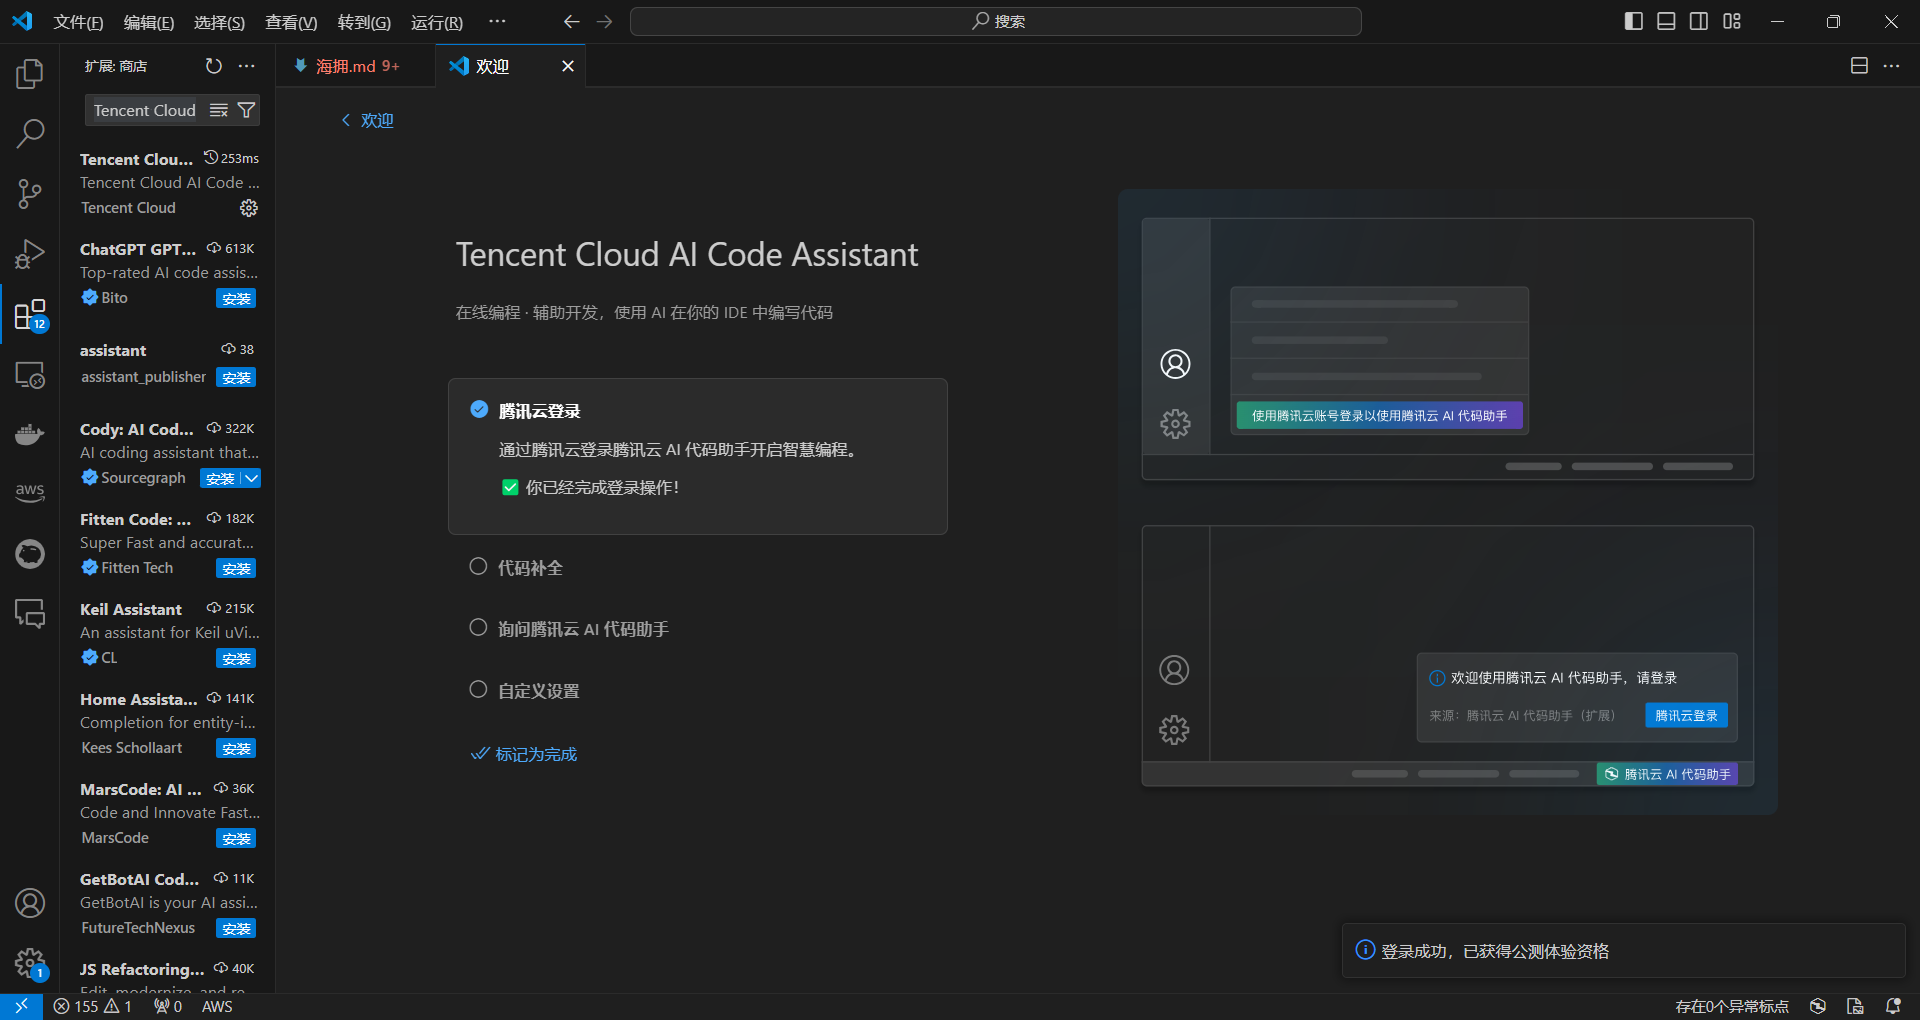Go back via 欢迎 breadcrumb link
This screenshot has width=1920, height=1020.
click(368, 120)
